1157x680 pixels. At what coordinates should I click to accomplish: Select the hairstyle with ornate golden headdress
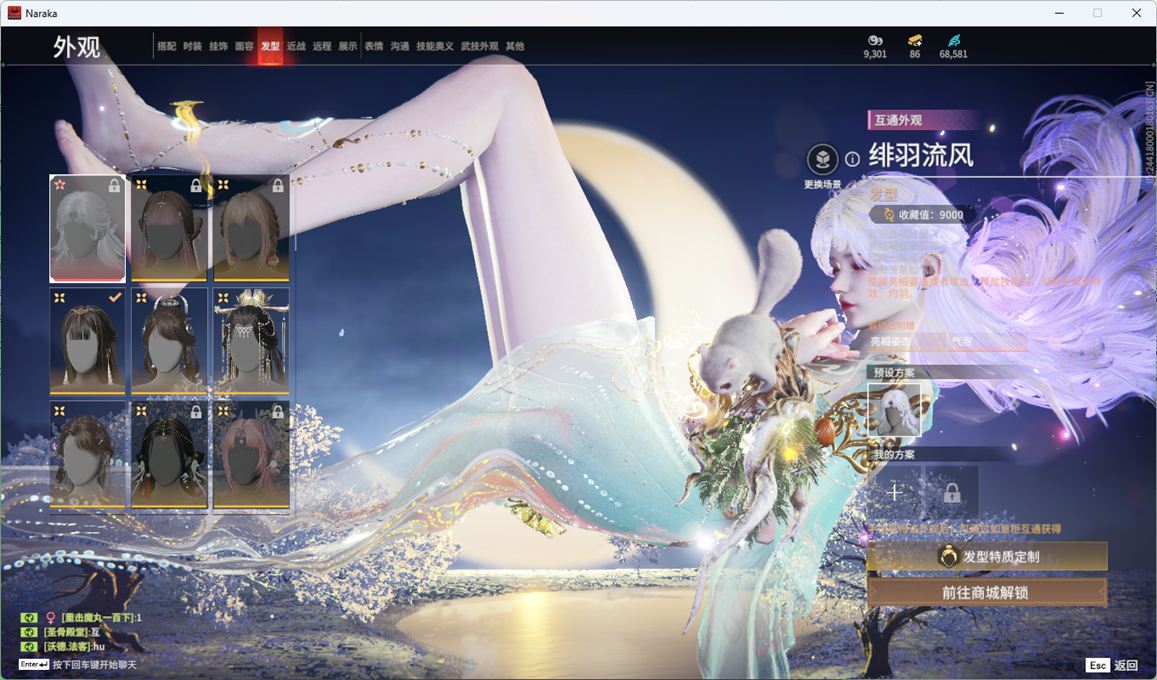point(251,341)
